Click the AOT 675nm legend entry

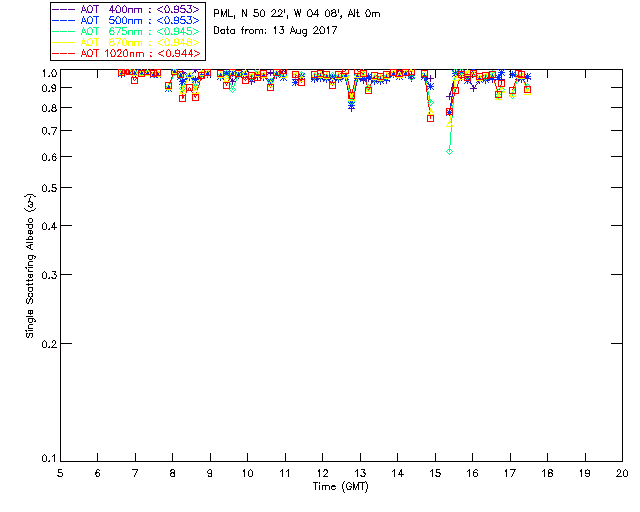click(127, 31)
